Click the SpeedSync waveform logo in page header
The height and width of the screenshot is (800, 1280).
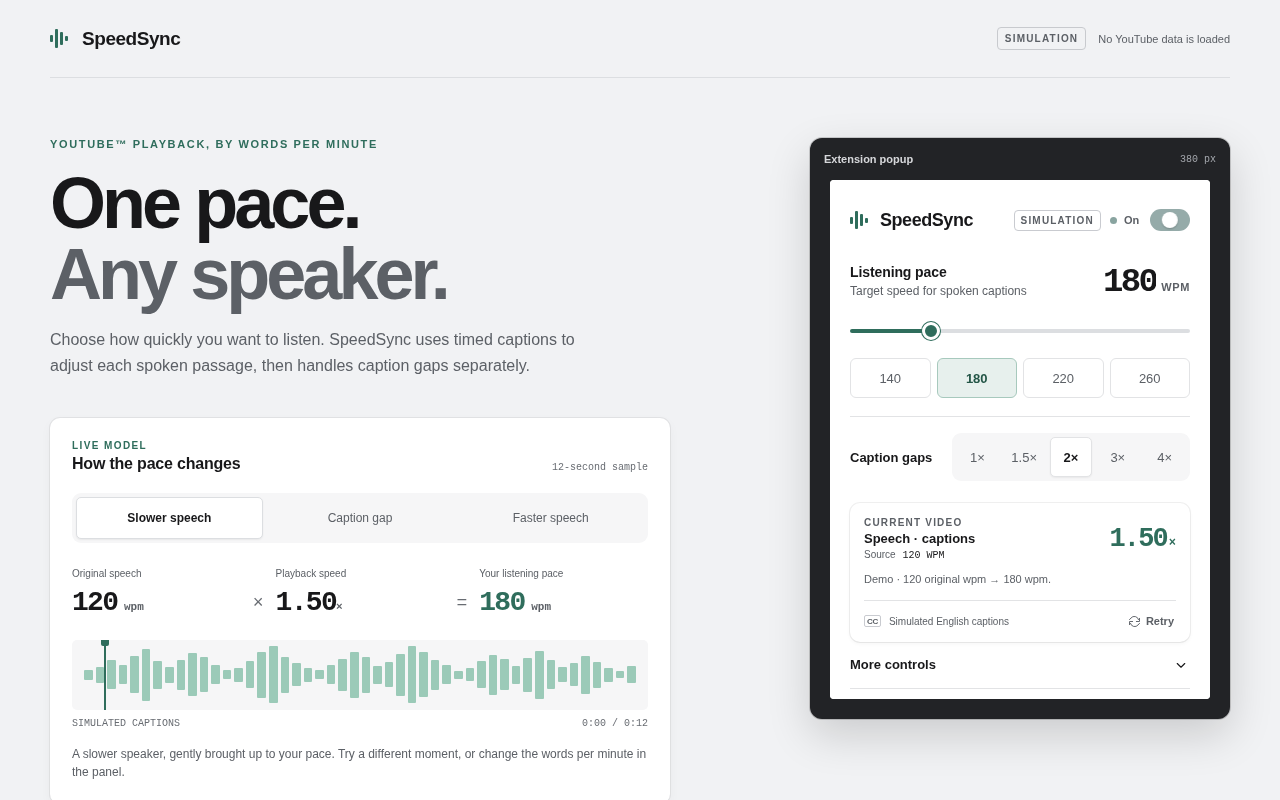(x=59, y=39)
